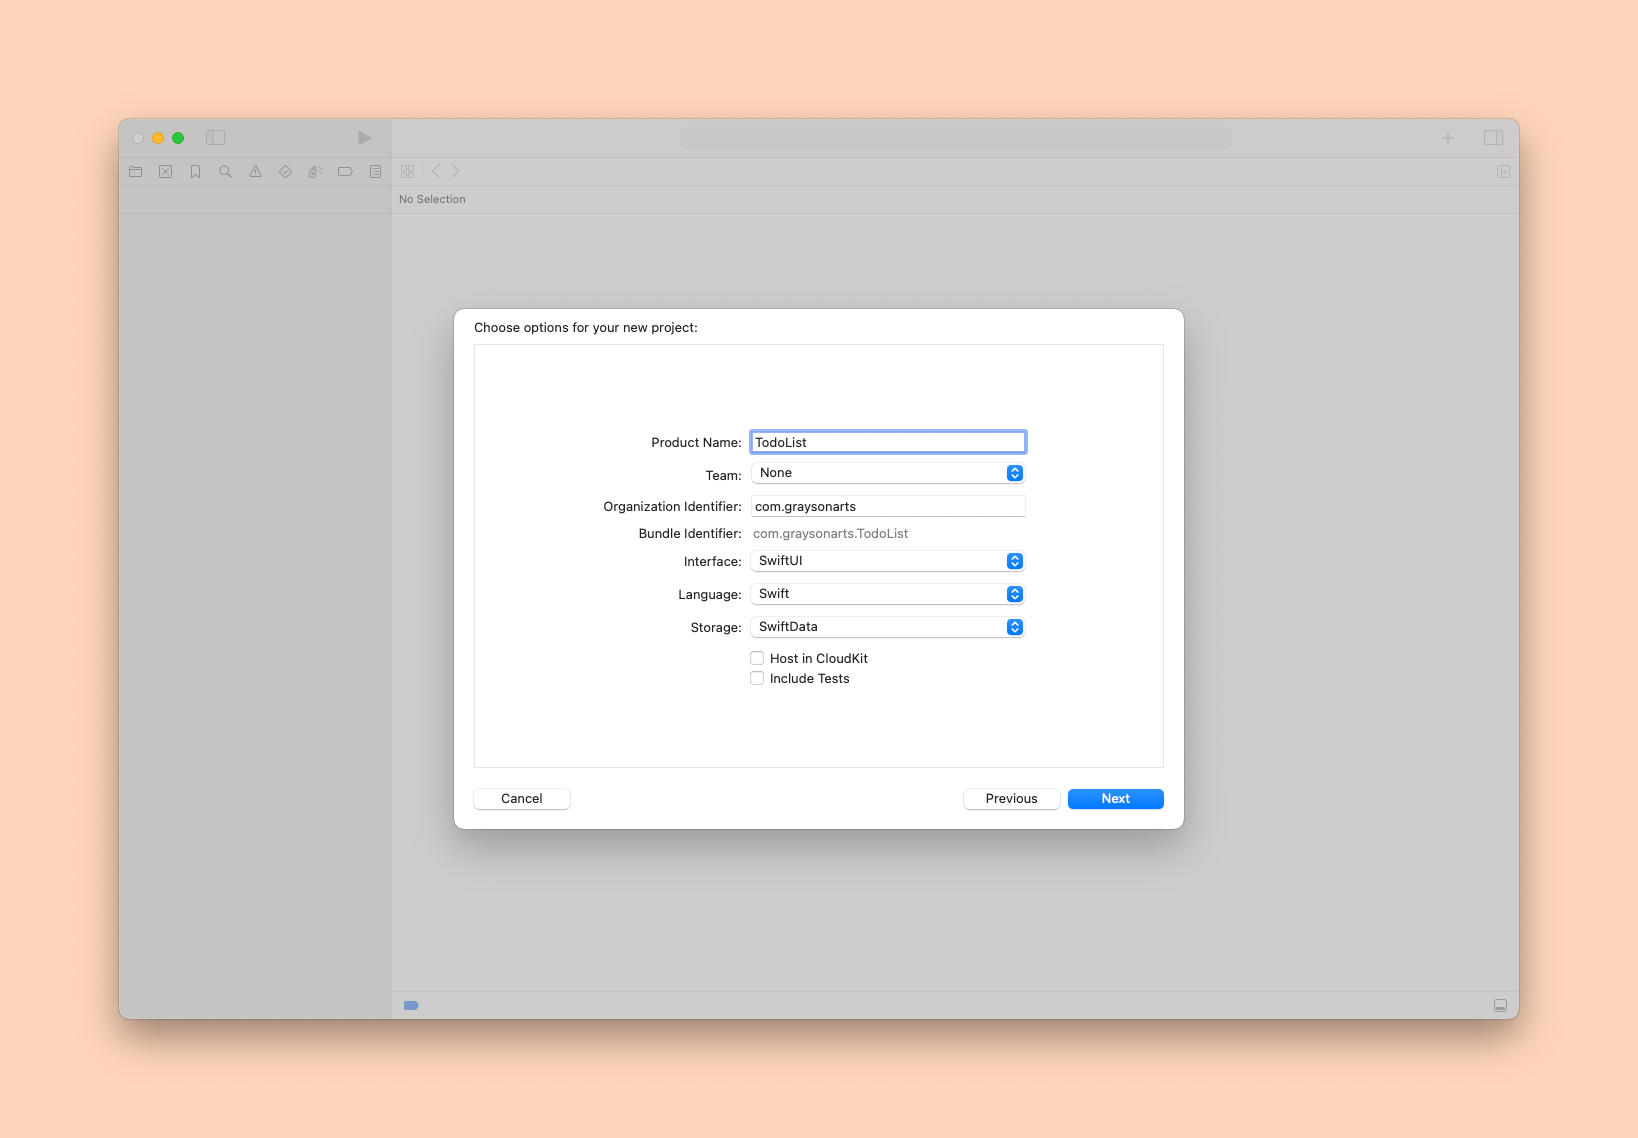Click the Cancel button
The width and height of the screenshot is (1638, 1138).
[x=522, y=799]
